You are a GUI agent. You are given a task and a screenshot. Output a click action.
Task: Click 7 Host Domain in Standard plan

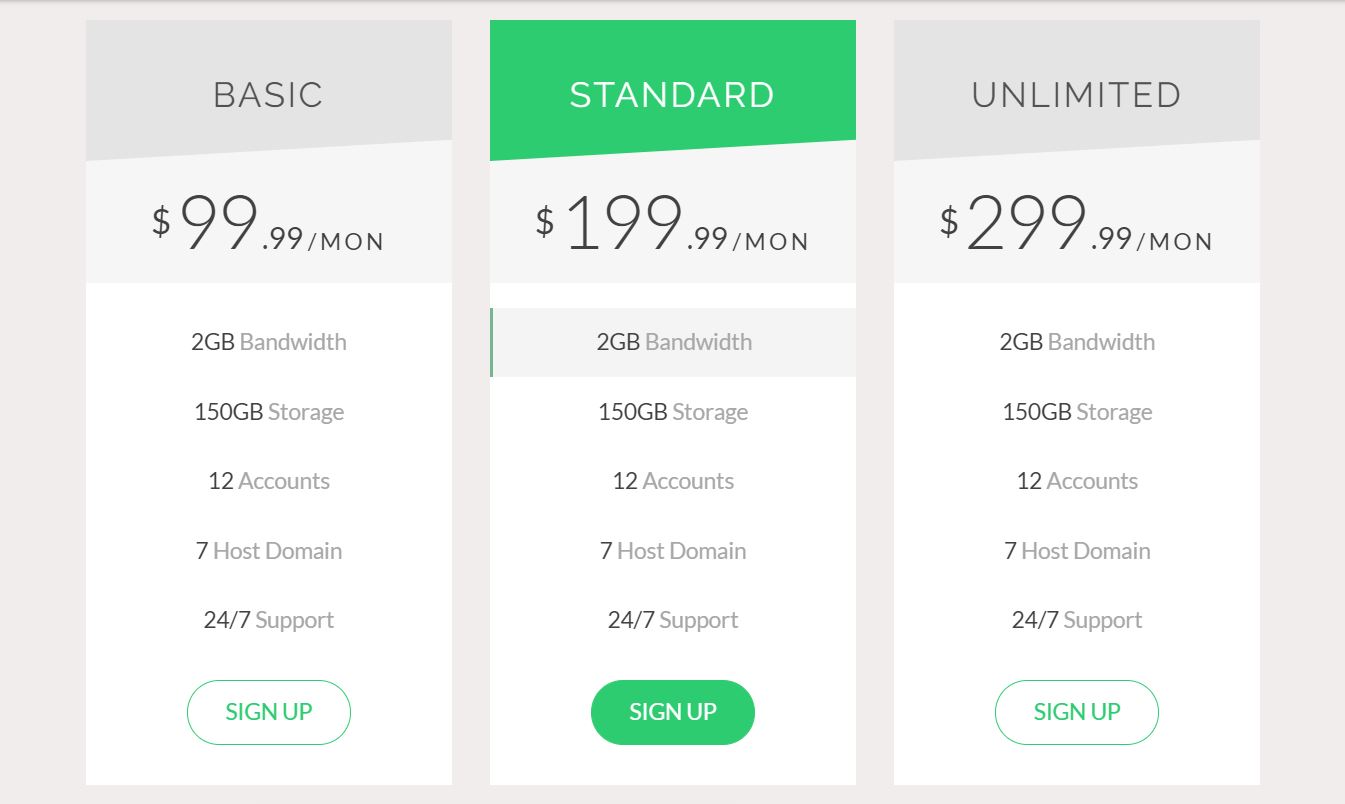coord(673,551)
